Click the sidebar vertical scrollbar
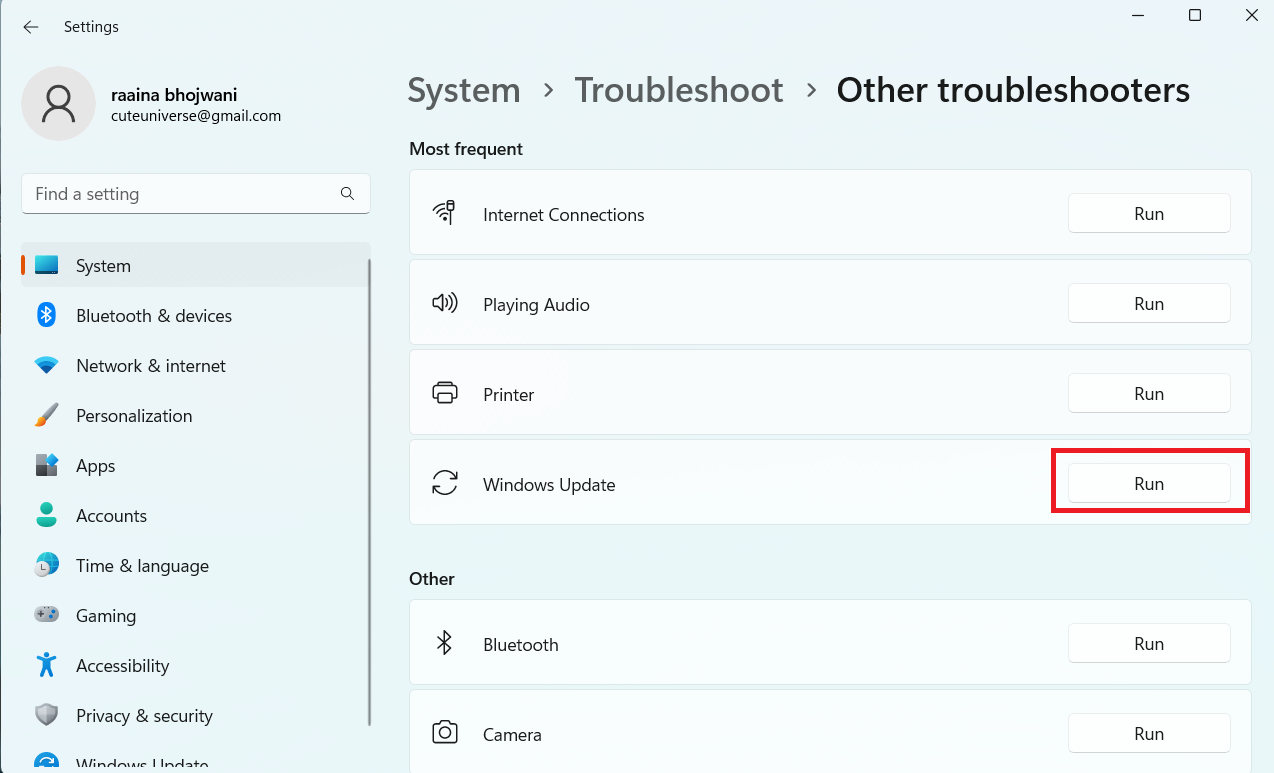Screen dimensions: 1274x773 coord(370,490)
